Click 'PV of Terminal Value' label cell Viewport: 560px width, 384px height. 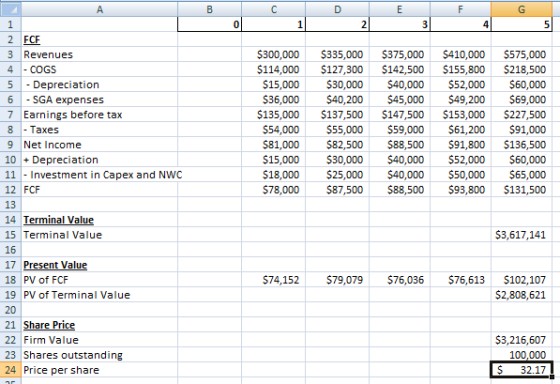point(100,295)
